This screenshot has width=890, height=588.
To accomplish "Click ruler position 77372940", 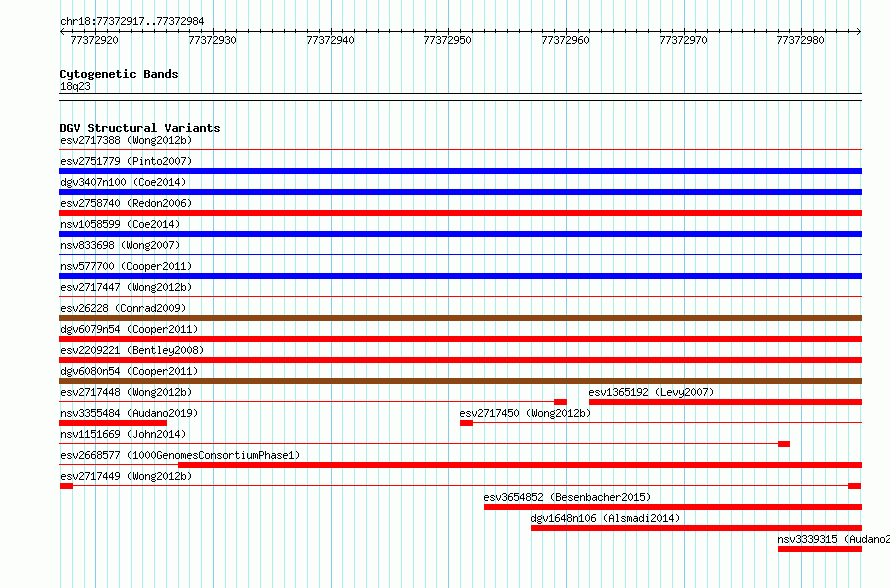I will coord(330,40).
